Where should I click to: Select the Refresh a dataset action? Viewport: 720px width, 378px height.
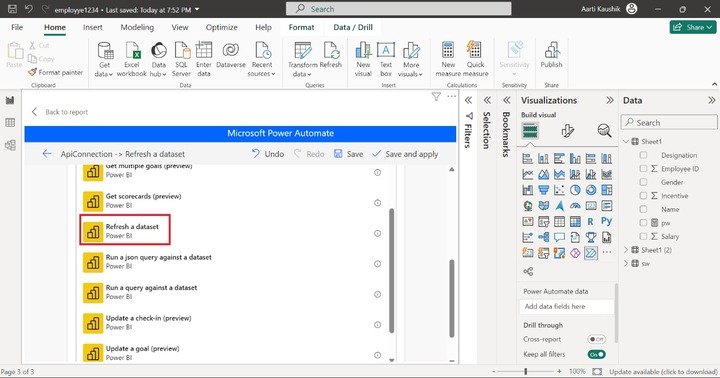125,230
